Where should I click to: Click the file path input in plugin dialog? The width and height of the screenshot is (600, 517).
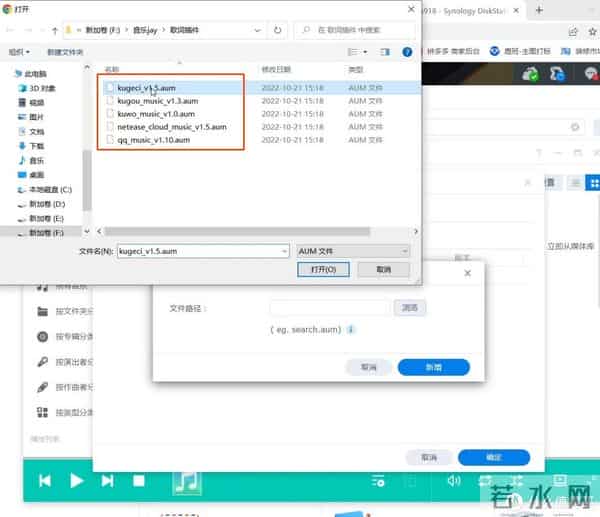click(x=330, y=307)
